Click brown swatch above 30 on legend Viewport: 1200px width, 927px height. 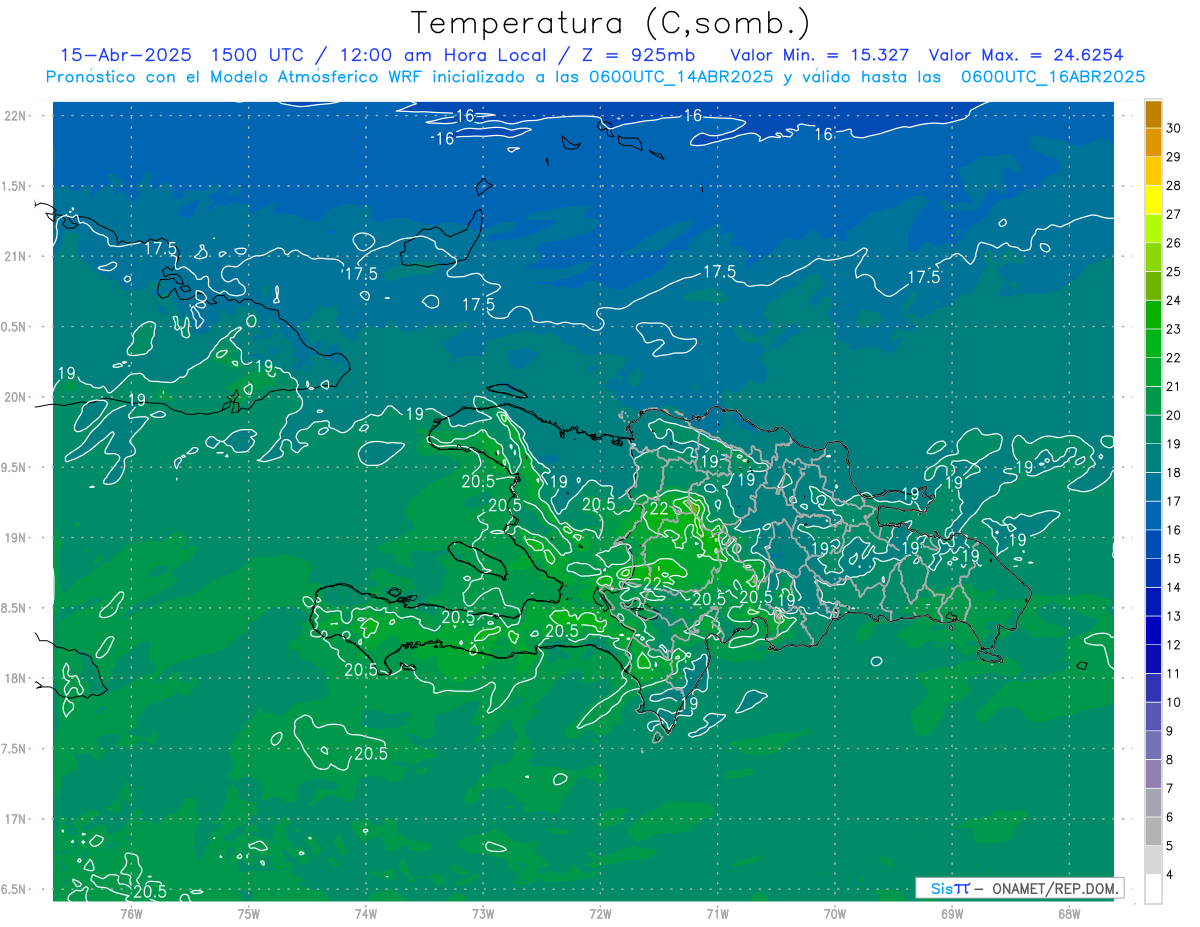click(x=1153, y=114)
